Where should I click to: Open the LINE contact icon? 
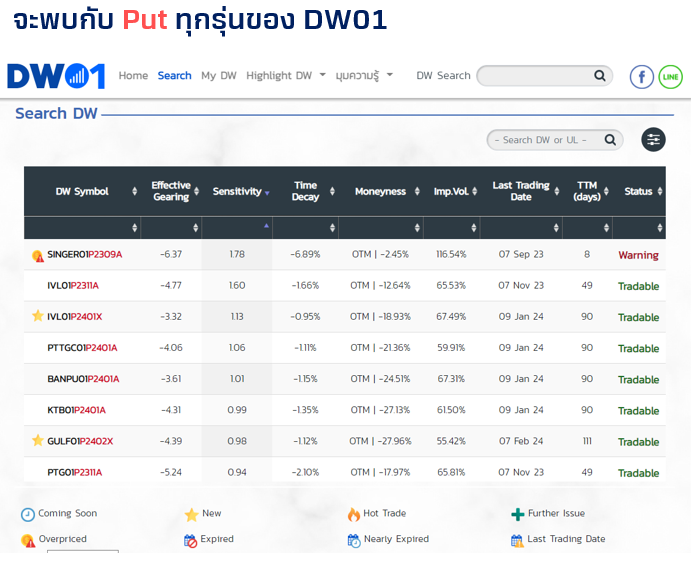670,77
